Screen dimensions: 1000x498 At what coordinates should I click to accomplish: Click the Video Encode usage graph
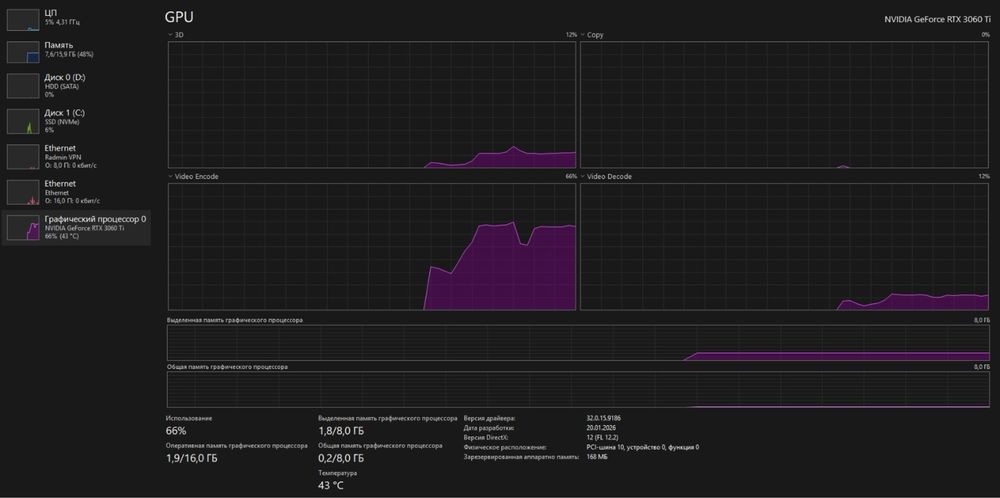(x=372, y=247)
